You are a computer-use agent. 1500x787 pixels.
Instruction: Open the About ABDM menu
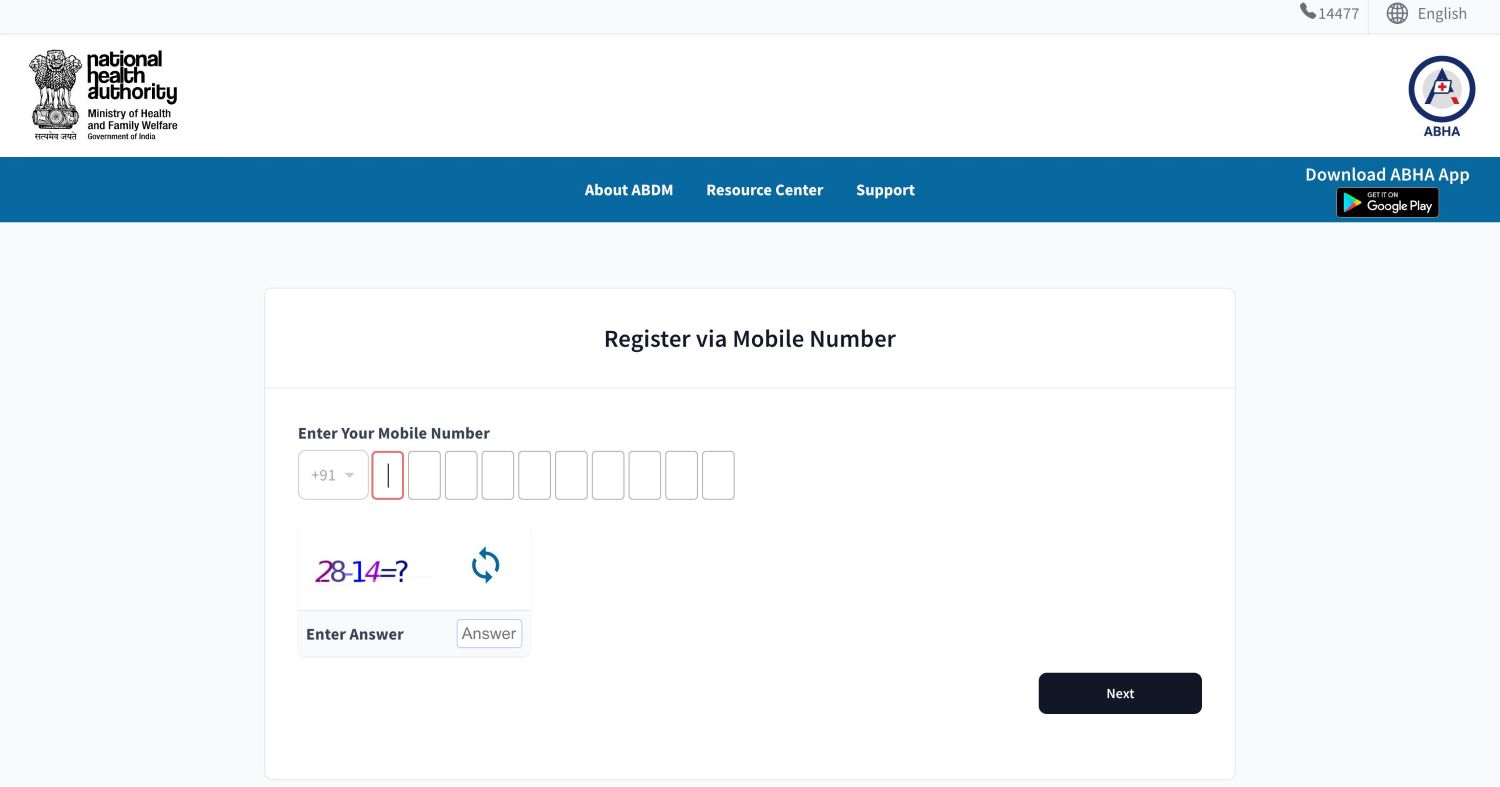pos(629,190)
